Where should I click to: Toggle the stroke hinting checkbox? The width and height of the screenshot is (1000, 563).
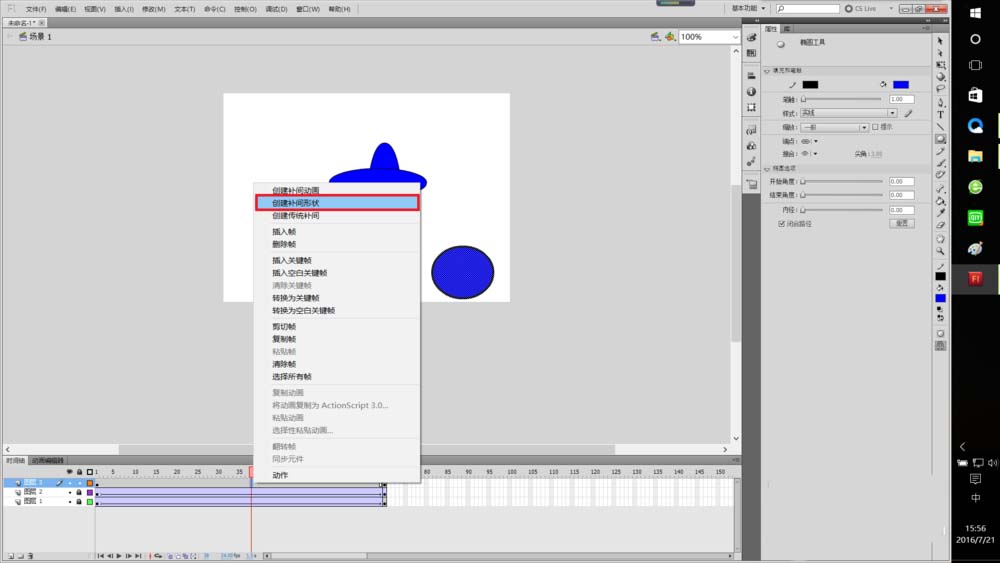click(x=875, y=127)
